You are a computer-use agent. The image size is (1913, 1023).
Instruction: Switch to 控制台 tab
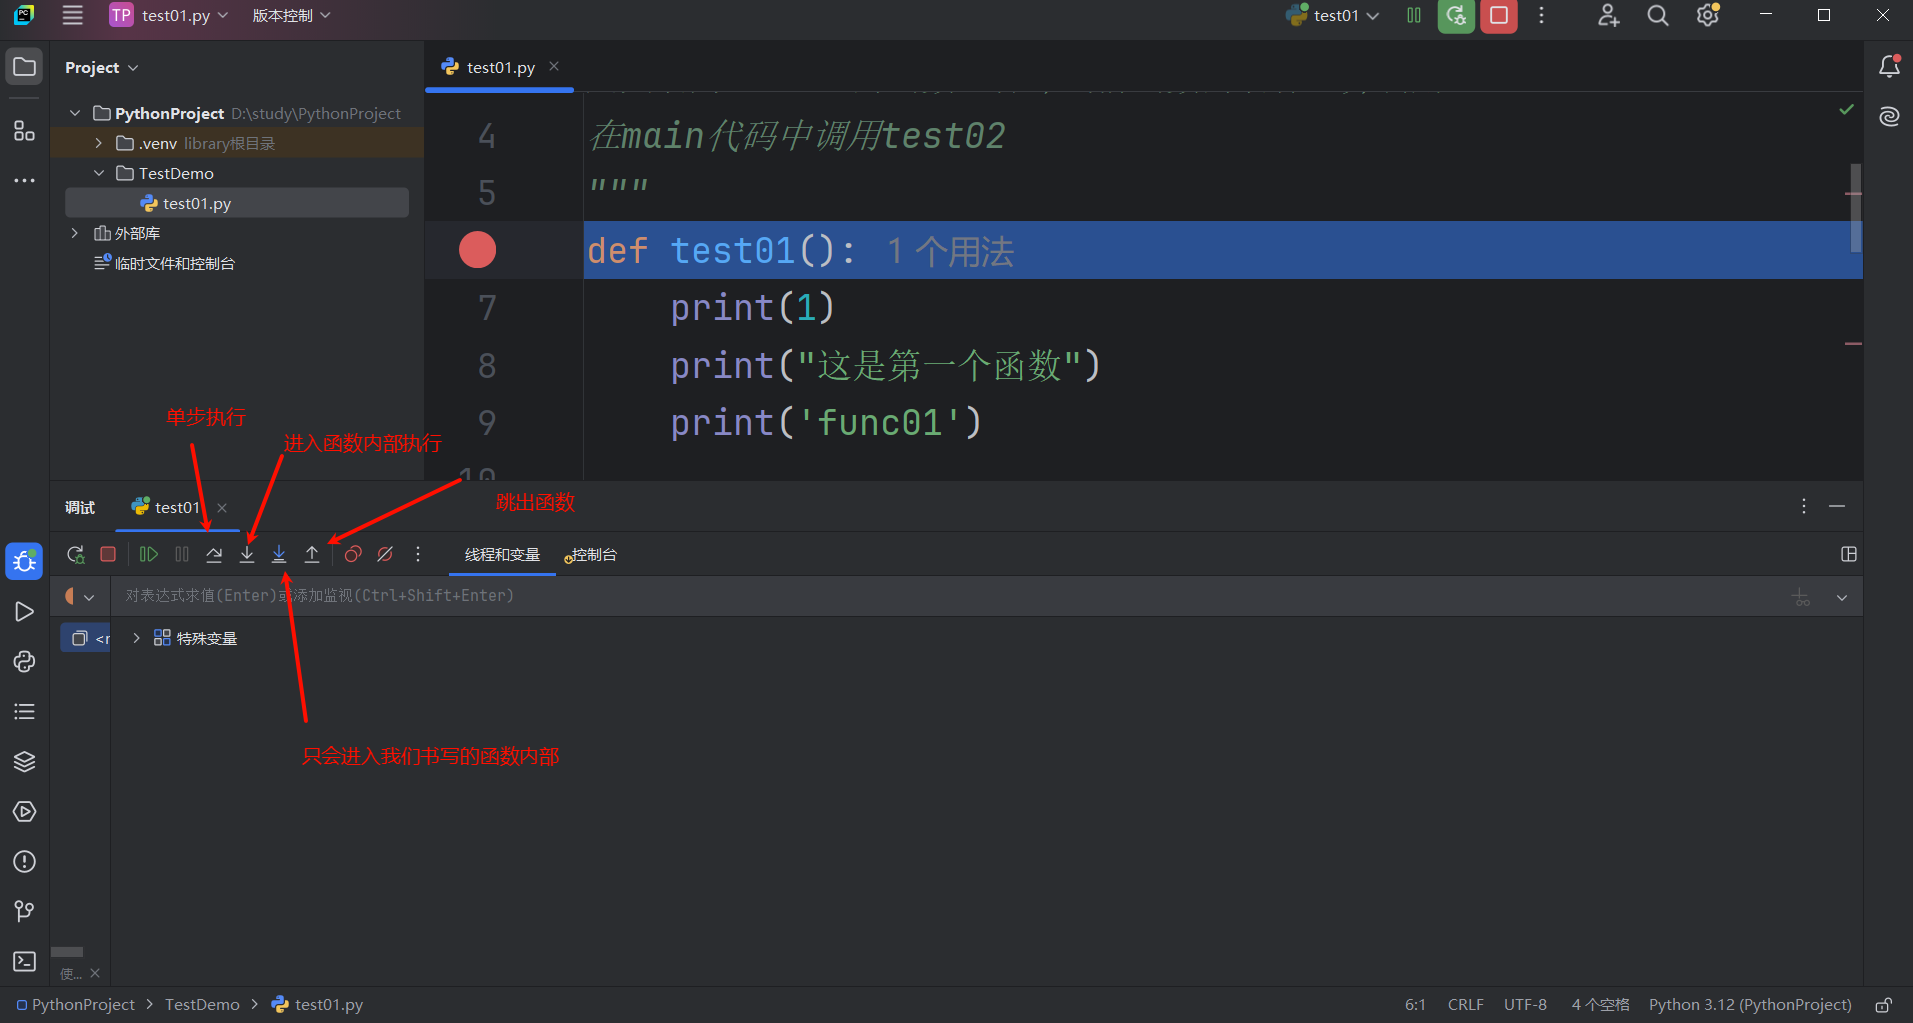[591, 555]
